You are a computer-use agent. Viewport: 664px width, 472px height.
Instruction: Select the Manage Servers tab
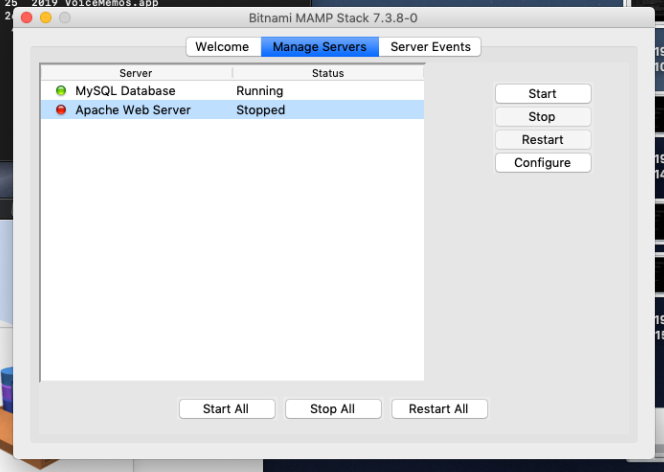click(x=320, y=47)
